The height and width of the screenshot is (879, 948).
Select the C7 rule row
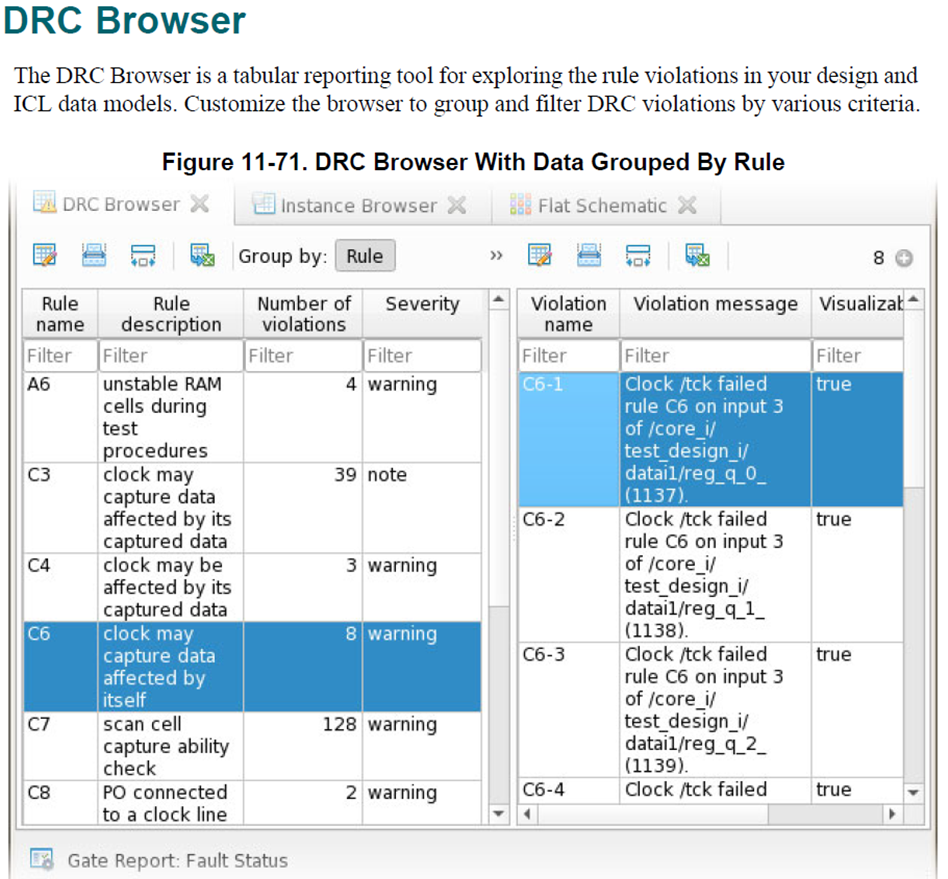pos(252,746)
